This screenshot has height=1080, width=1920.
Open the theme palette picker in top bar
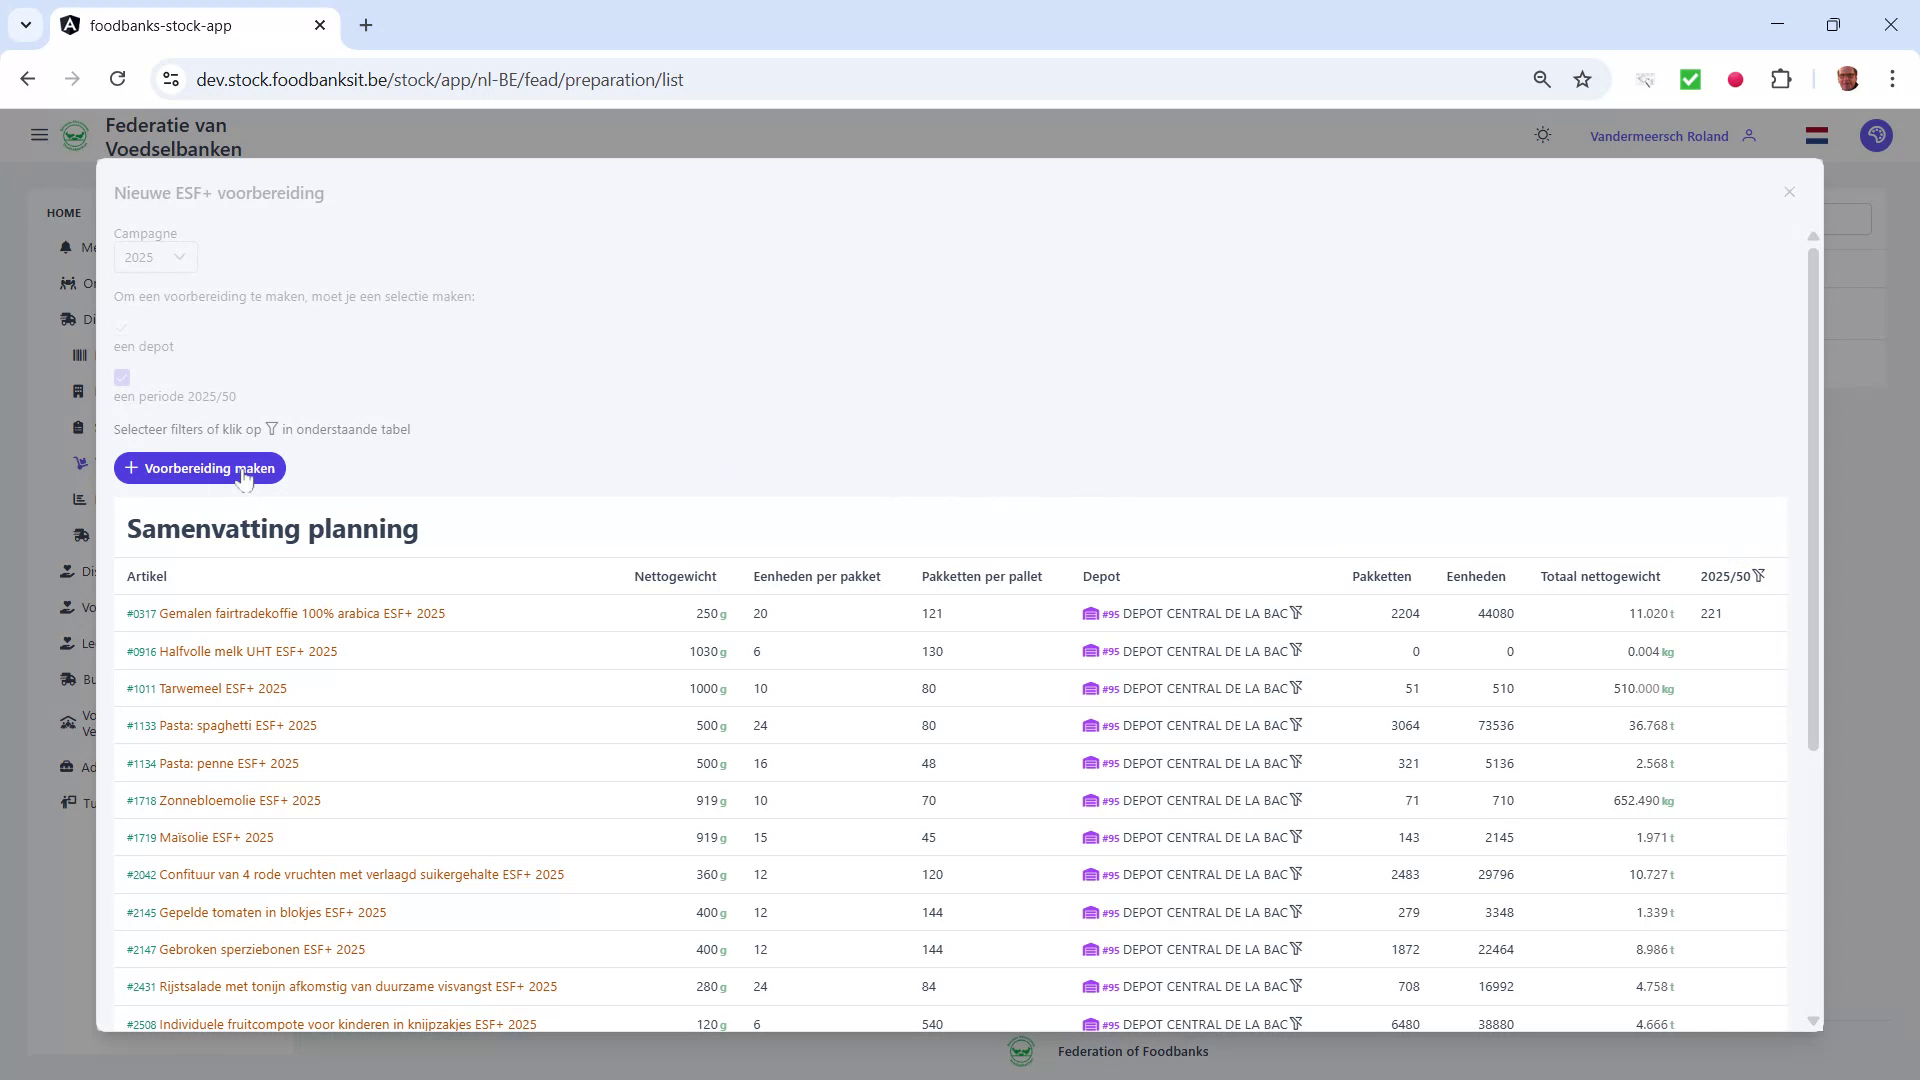[x=1877, y=135]
